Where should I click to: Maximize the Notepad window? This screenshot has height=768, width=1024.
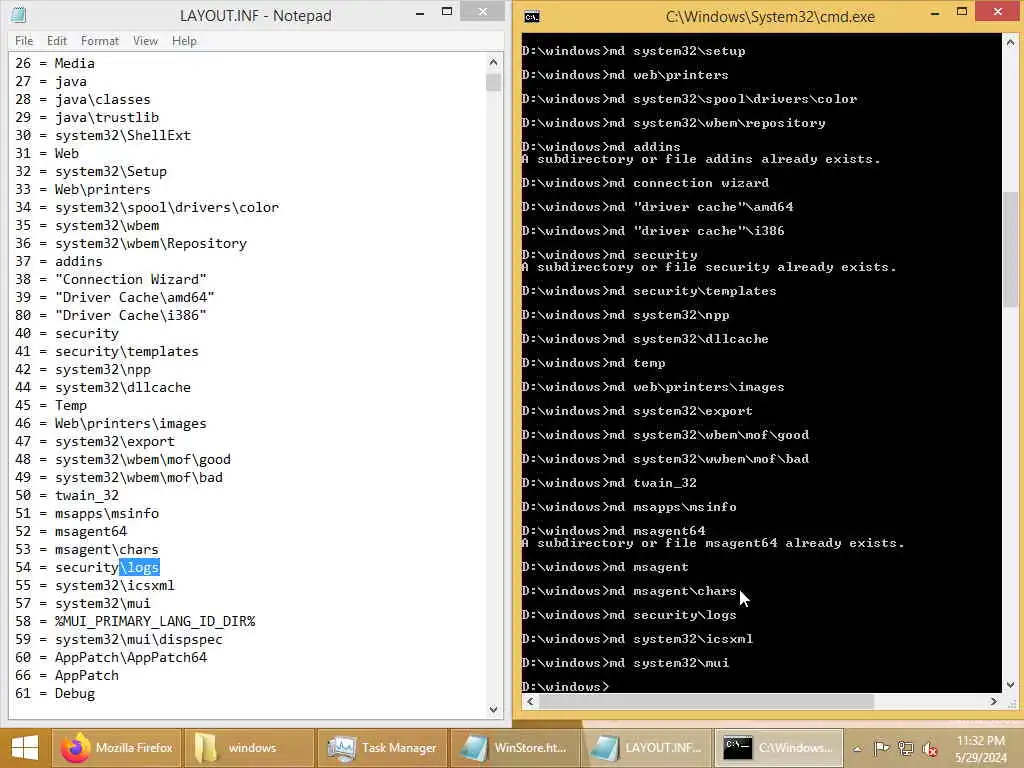tap(447, 12)
